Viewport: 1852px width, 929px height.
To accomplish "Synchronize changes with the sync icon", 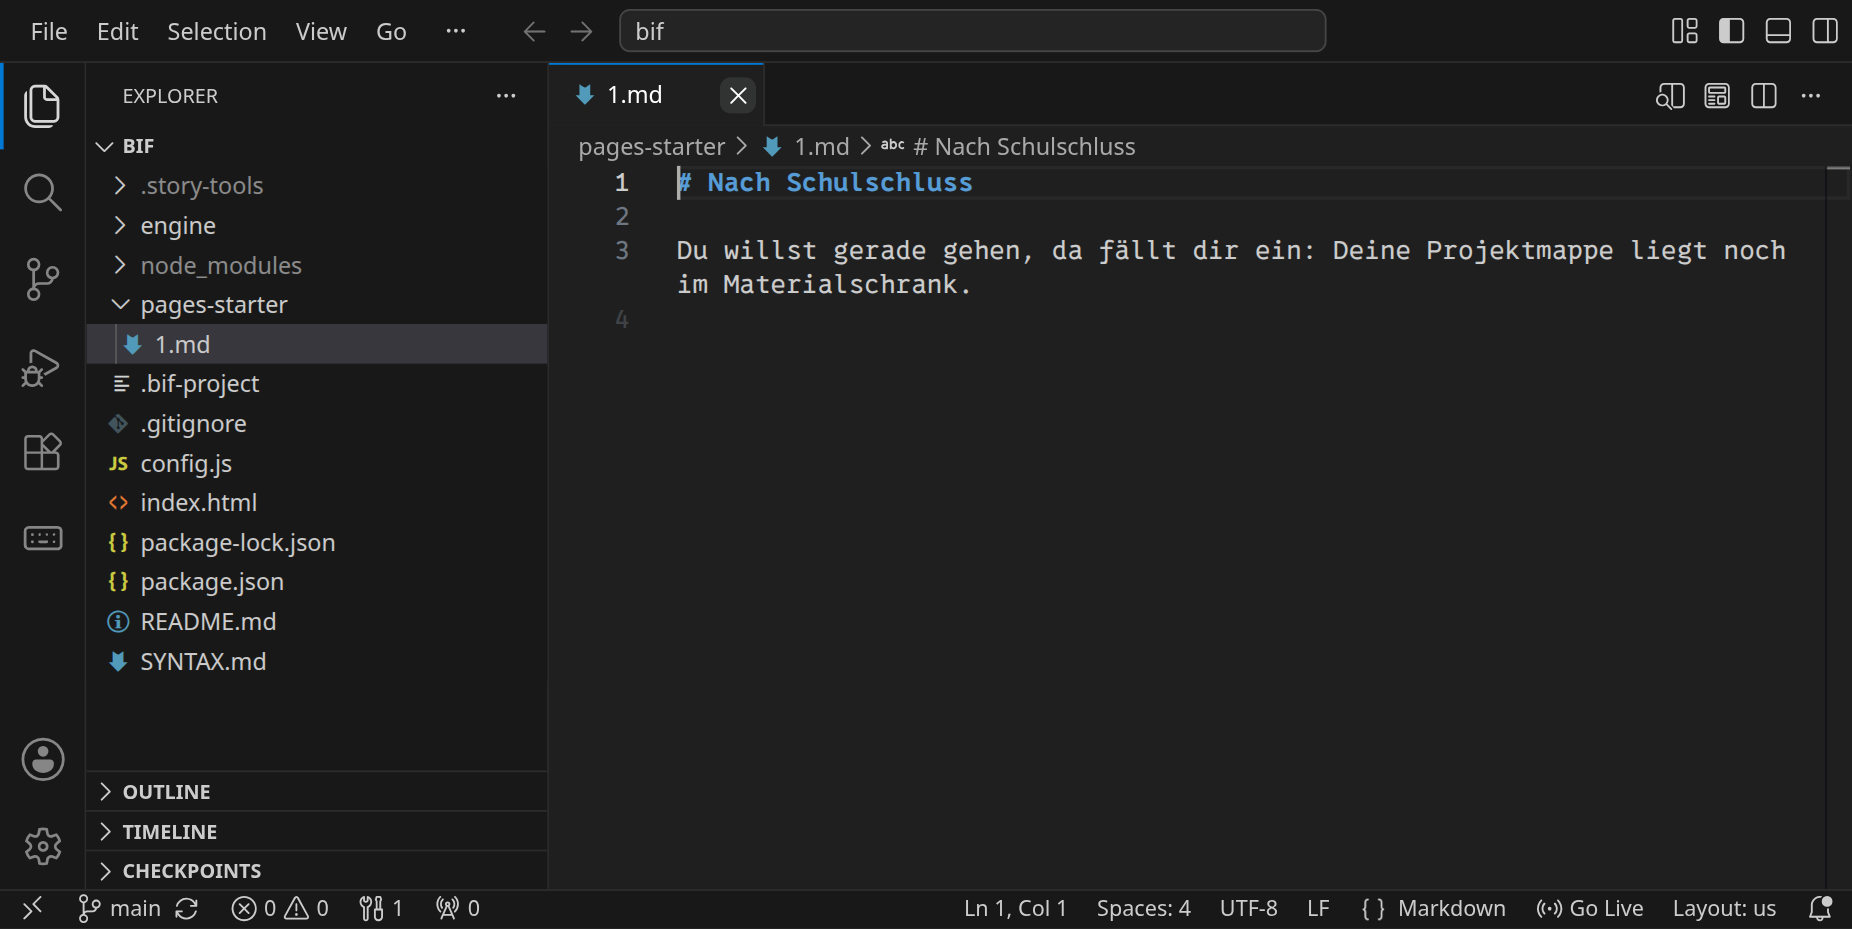I will point(187,908).
